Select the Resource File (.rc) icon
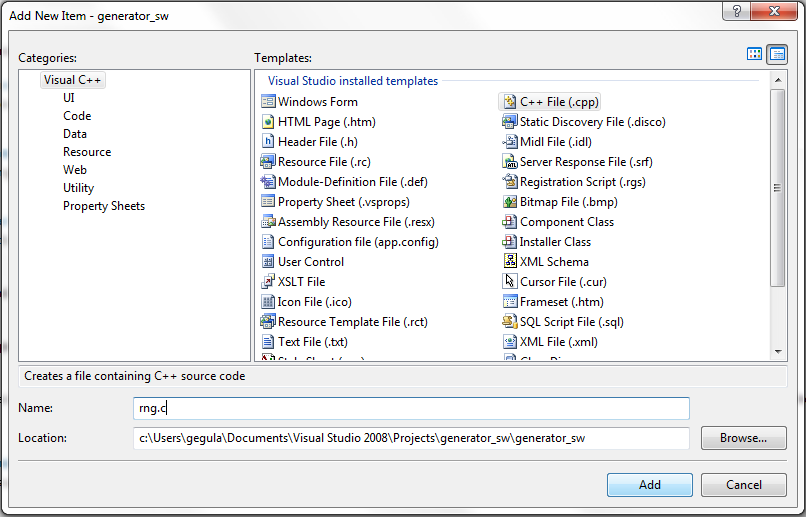This screenshot has height=517, width=806. tap(268, 162)
